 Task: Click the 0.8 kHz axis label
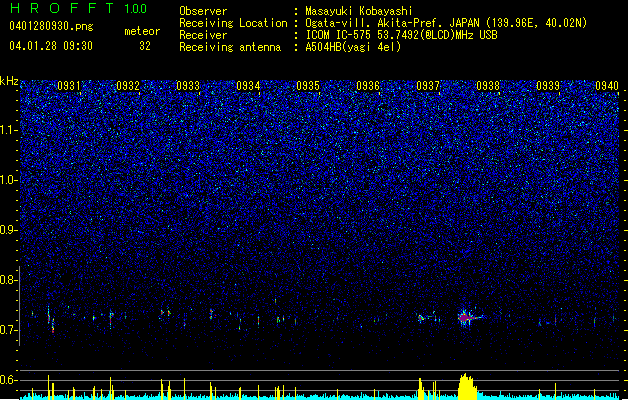8,280
